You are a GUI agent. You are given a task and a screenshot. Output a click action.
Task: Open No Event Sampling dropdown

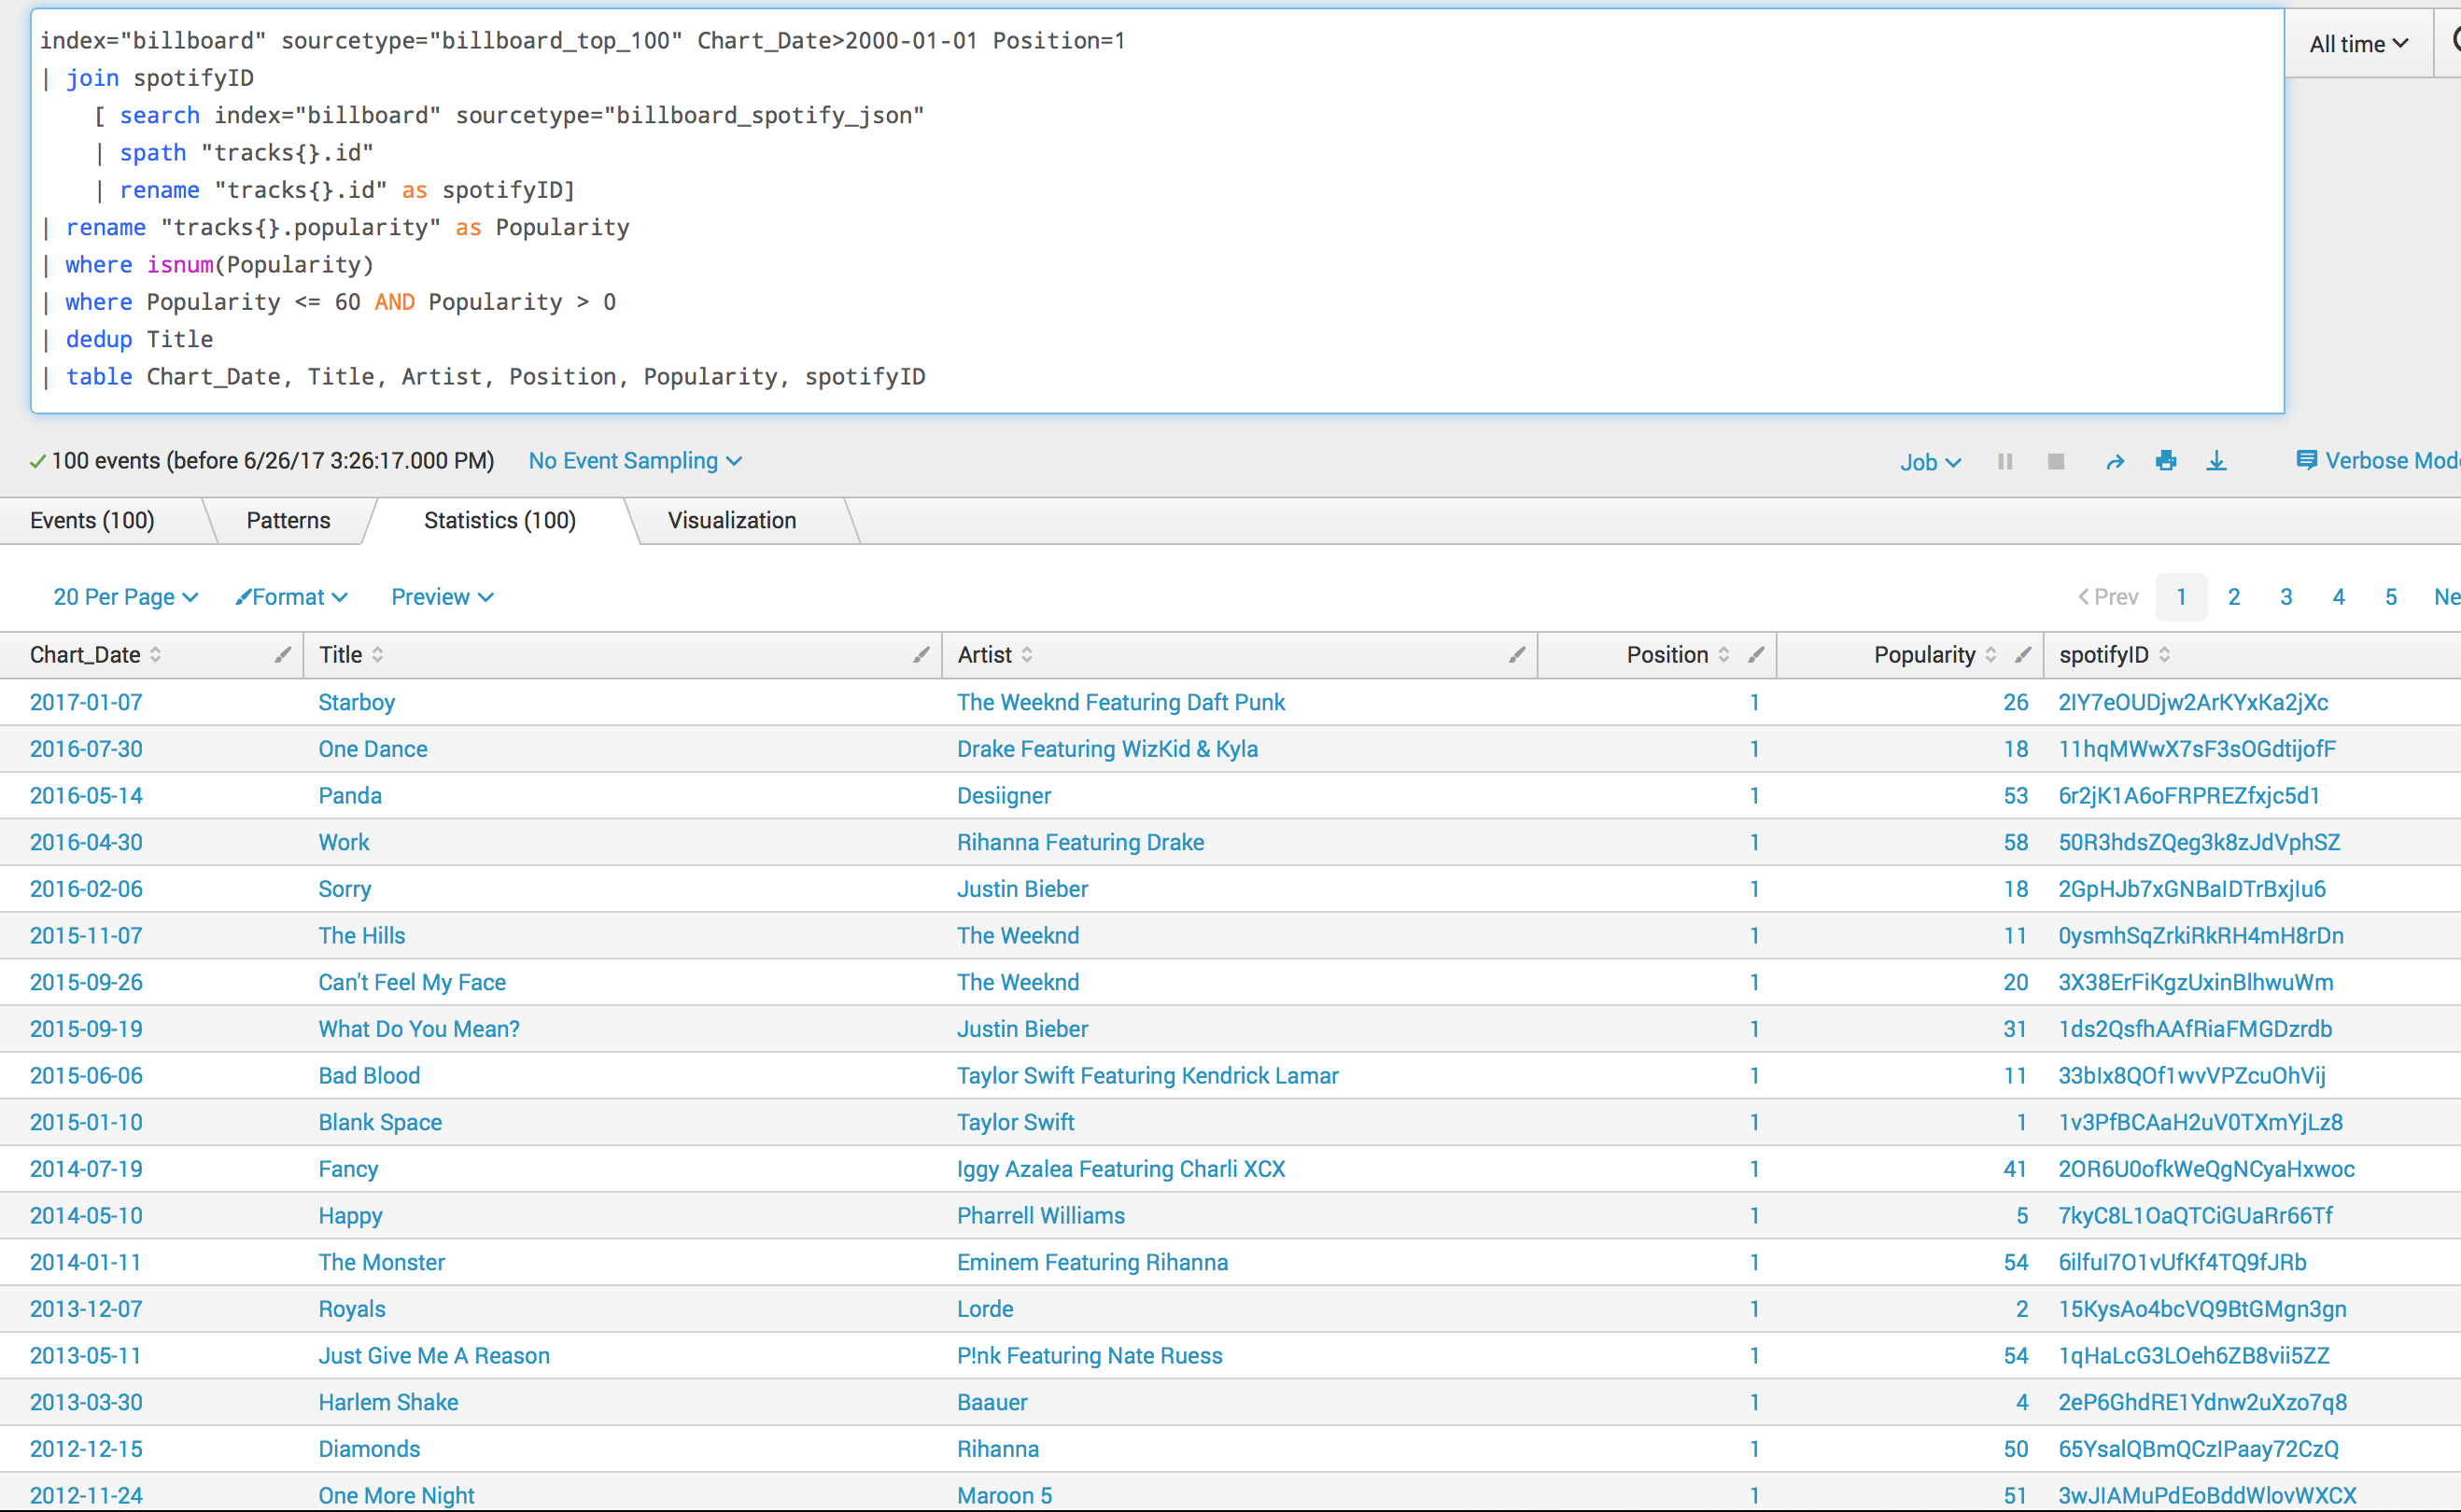click(635, 461)
